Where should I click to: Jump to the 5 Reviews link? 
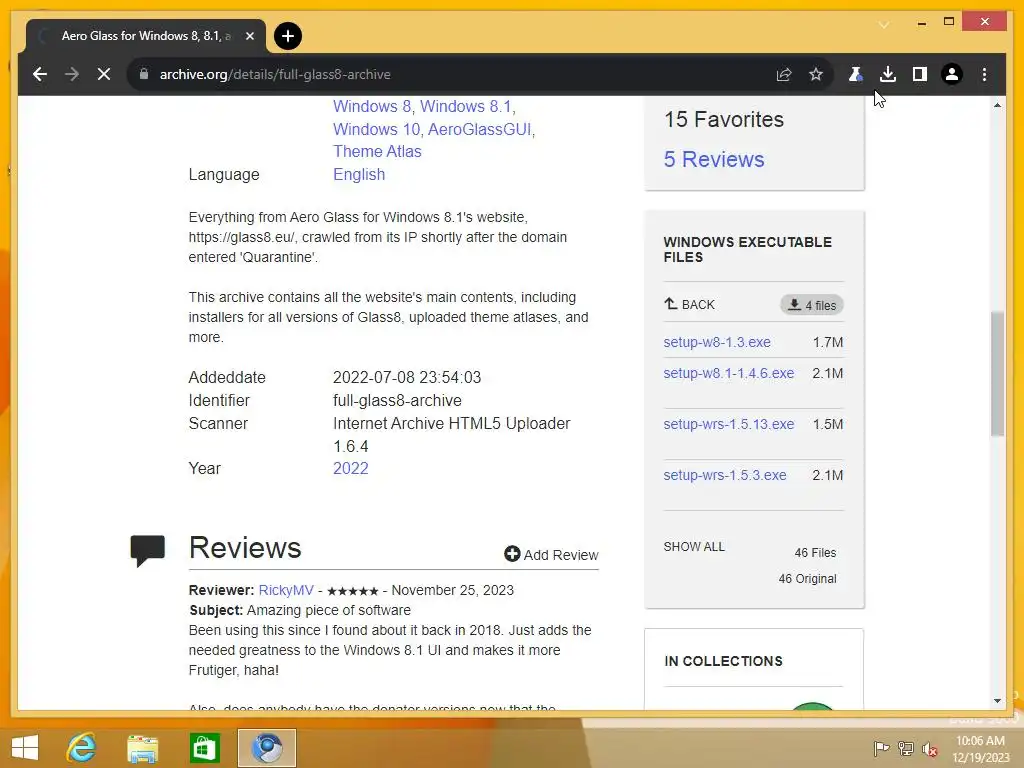click(x=714, y=159)
